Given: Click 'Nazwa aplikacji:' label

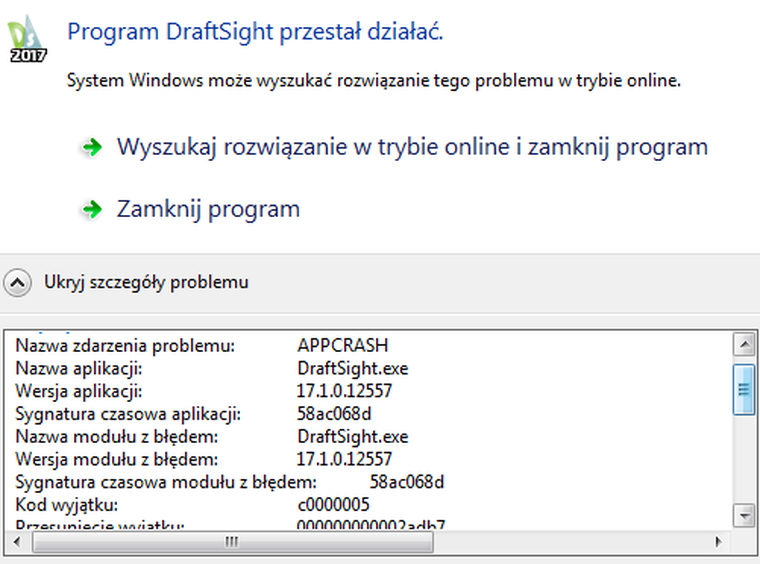Looking at the screenshot, I should coord(79,368).
